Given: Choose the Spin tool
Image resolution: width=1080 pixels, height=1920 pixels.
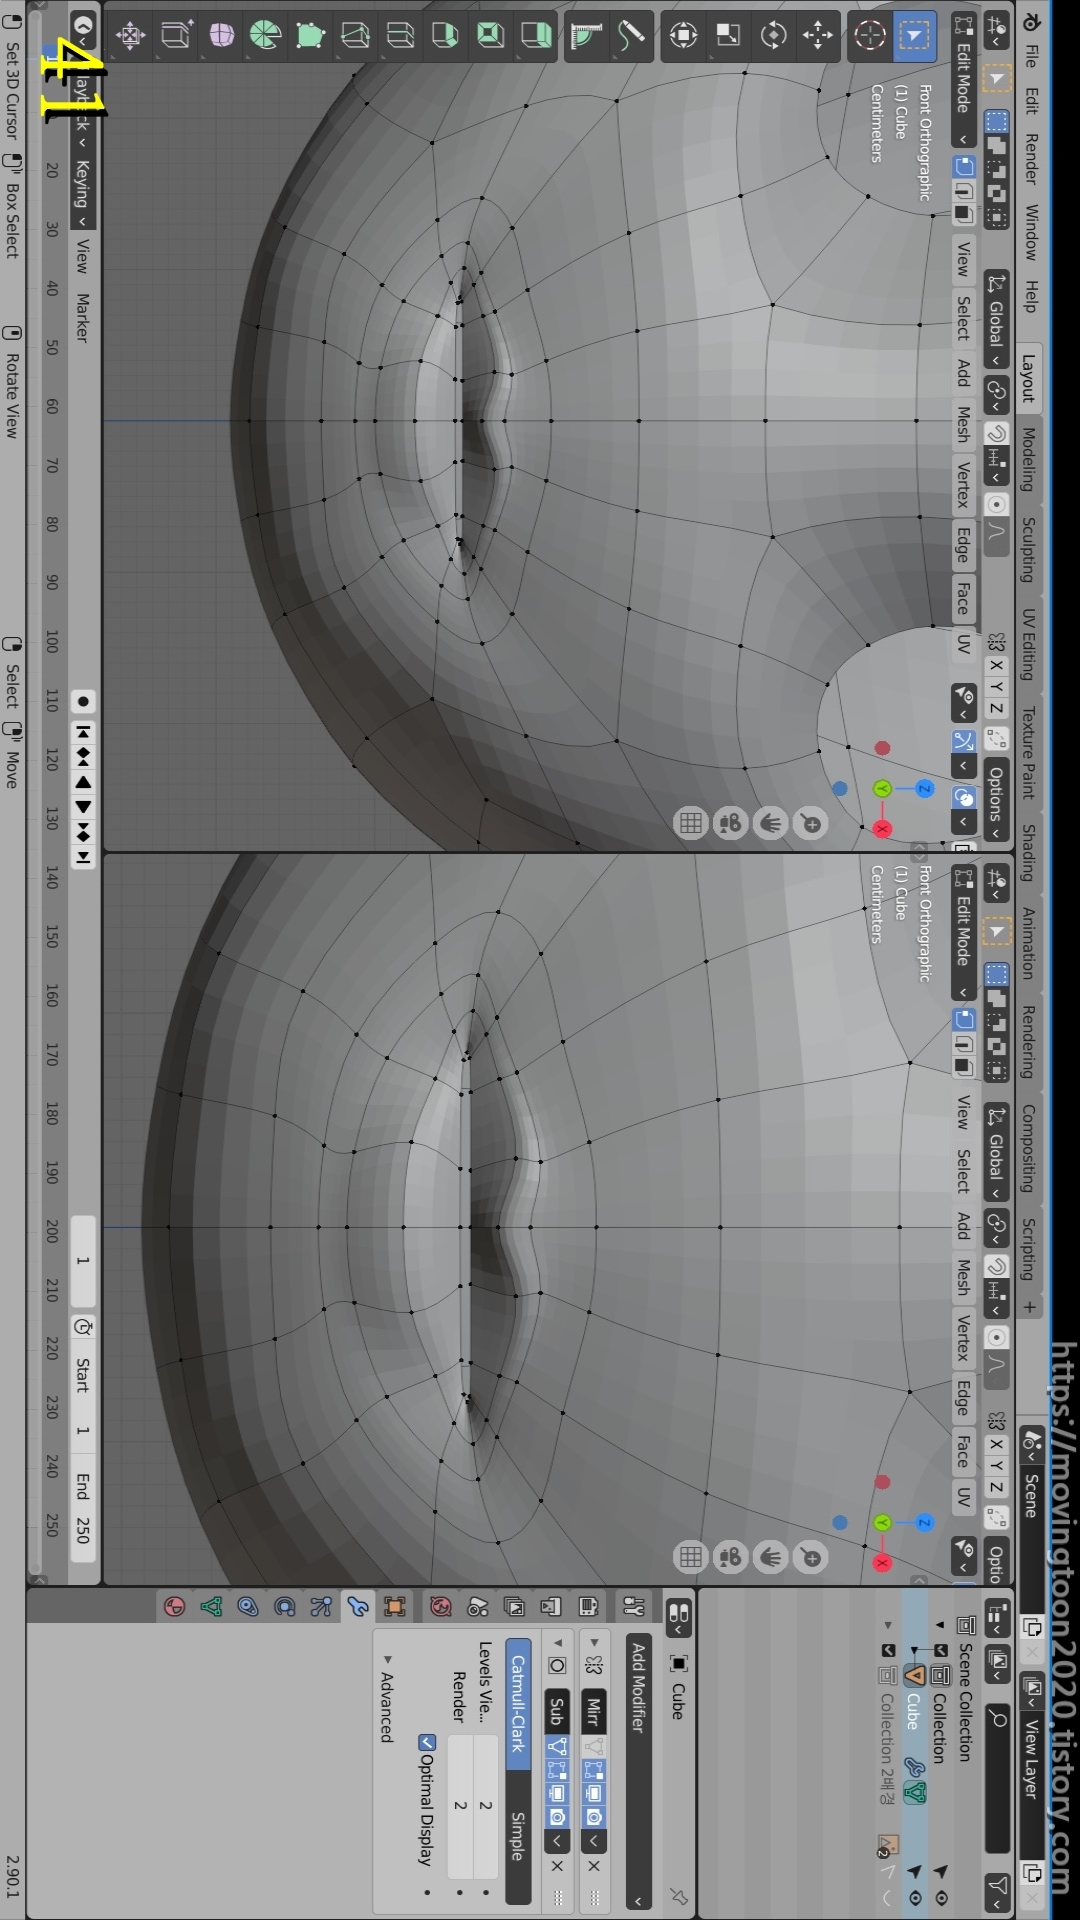Looking at the screenshot, I should [266, 36].
